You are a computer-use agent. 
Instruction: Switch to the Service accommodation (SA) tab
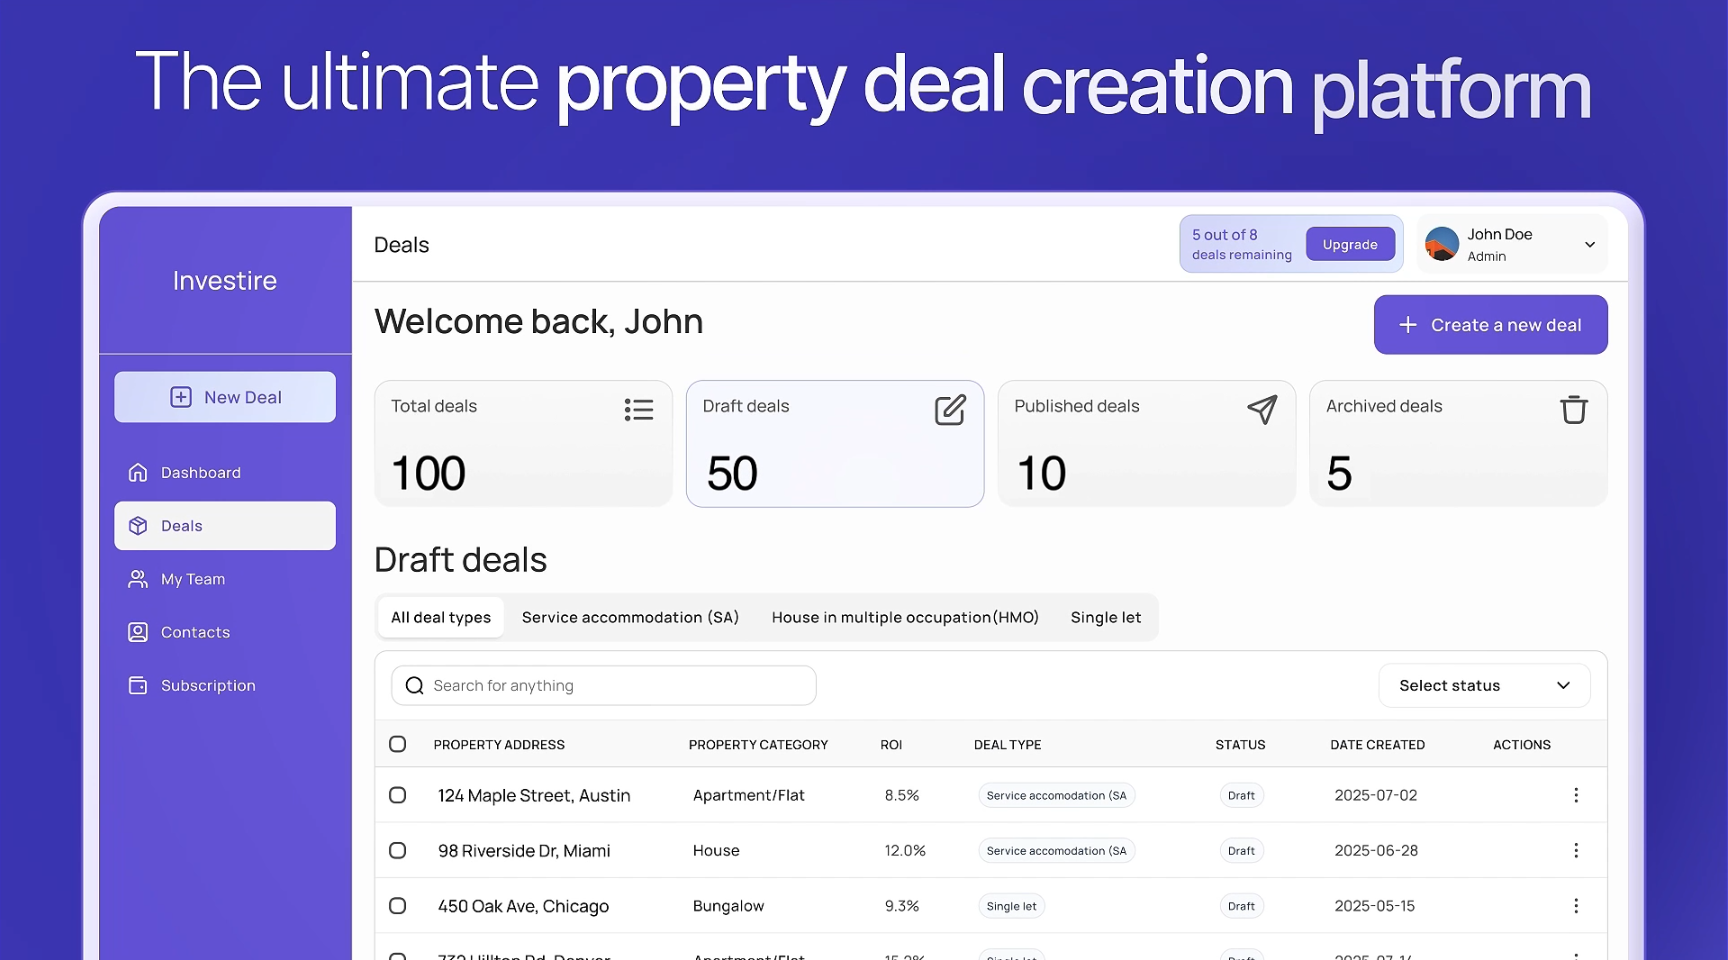[630, 617]
